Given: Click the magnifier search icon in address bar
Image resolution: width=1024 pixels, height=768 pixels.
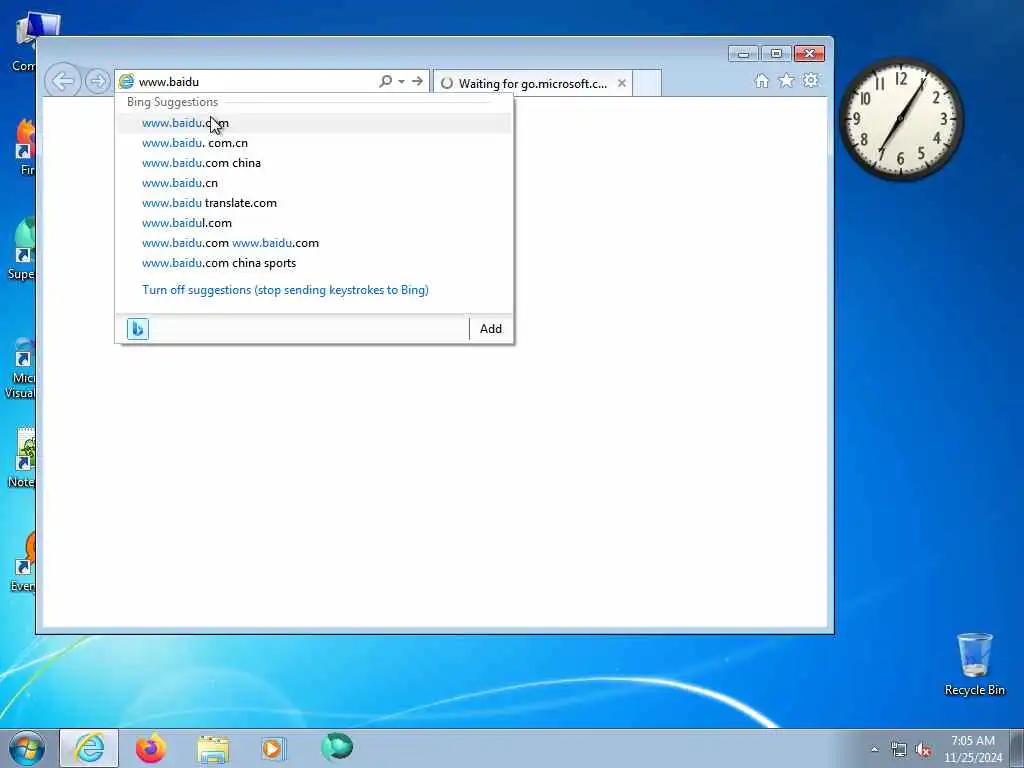Looking at the screenshot, I should tap(385, 81).
